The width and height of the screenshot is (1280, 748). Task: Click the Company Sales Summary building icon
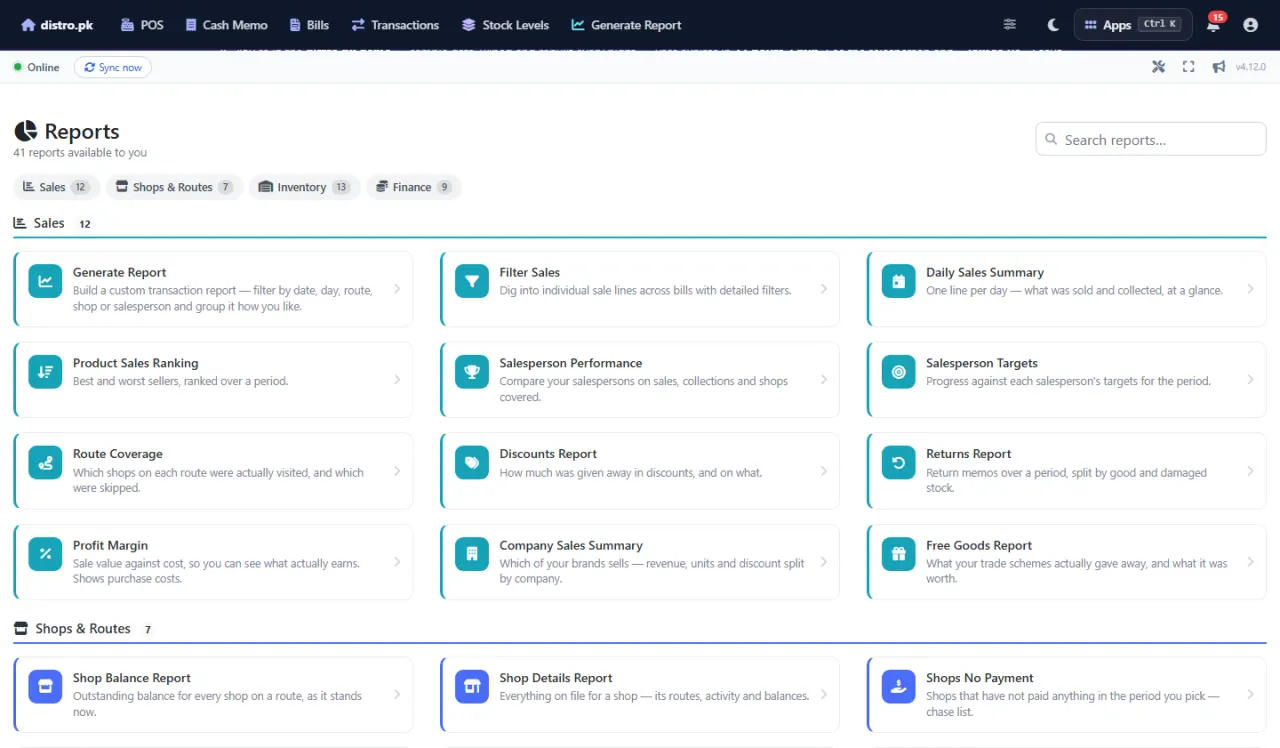point(472,554)
